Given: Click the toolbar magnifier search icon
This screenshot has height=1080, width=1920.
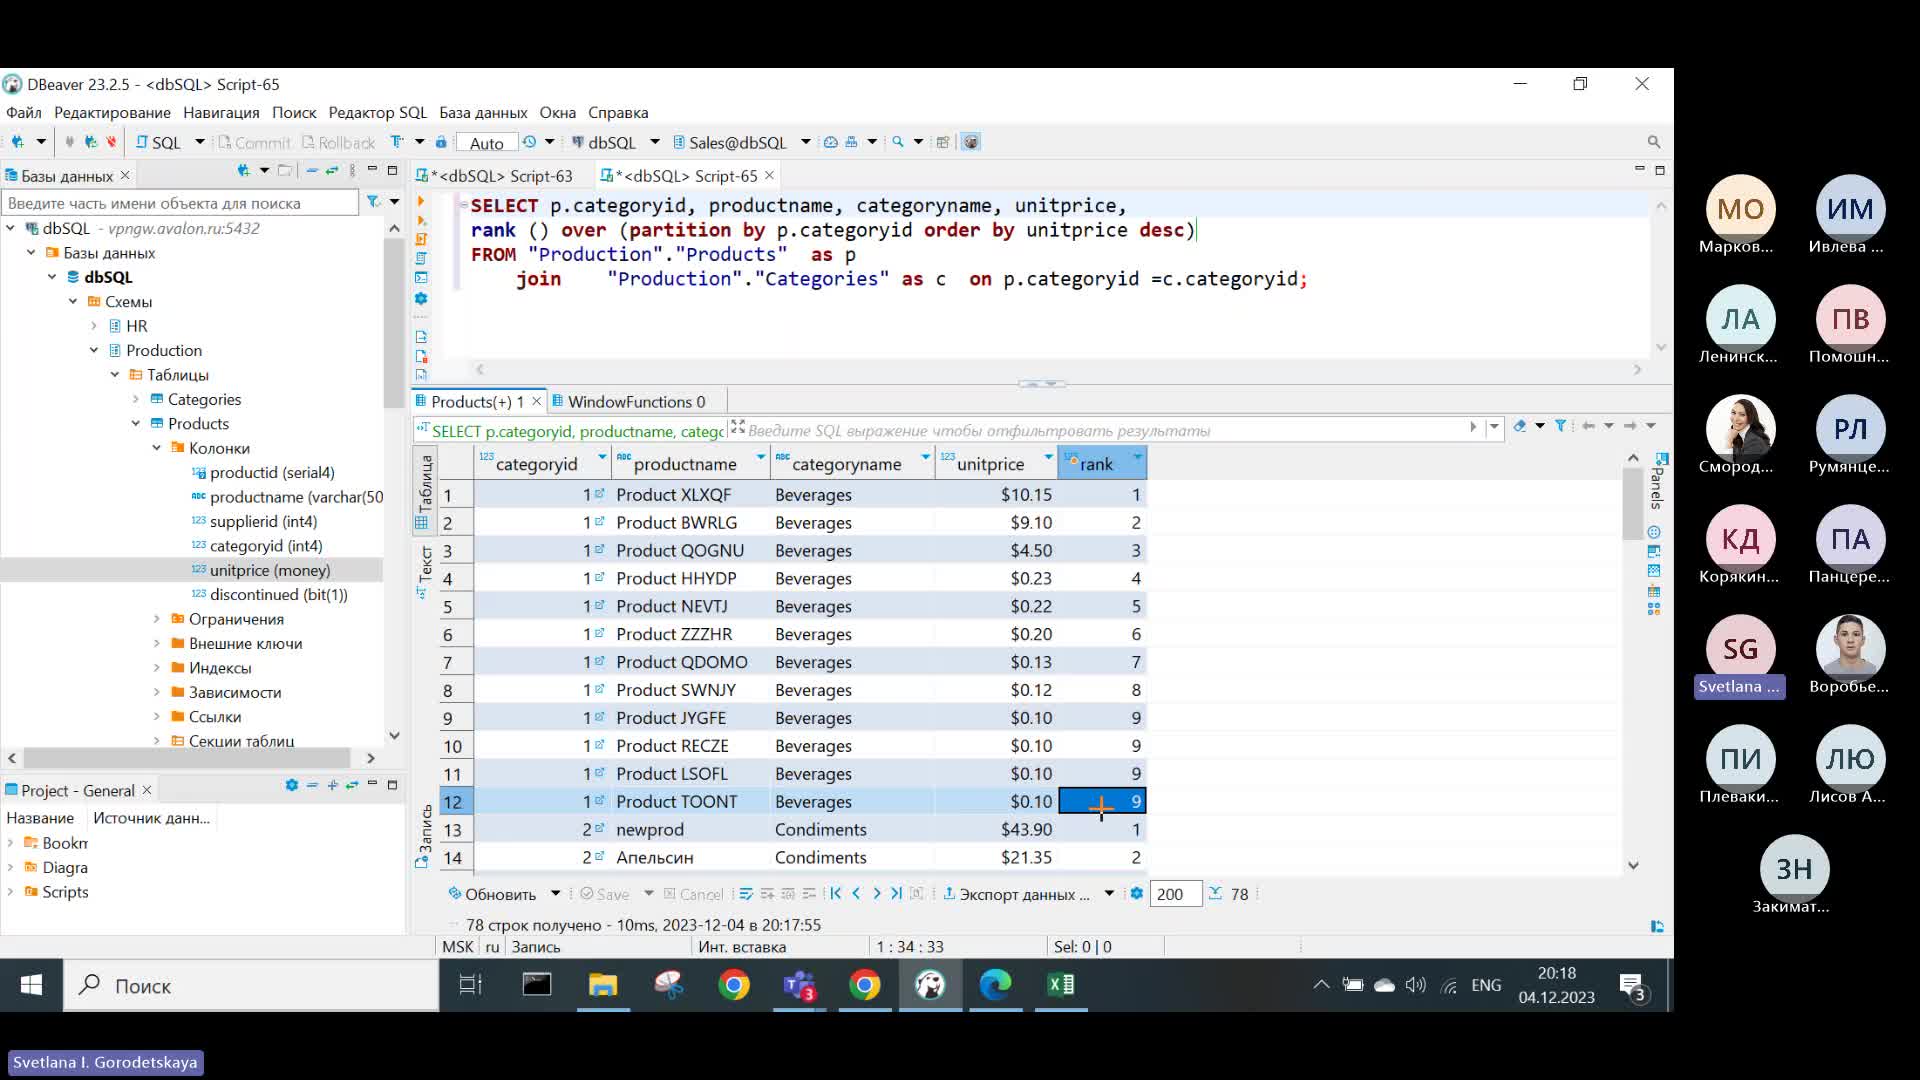Looking at the screenshot, I should [898, 142].
